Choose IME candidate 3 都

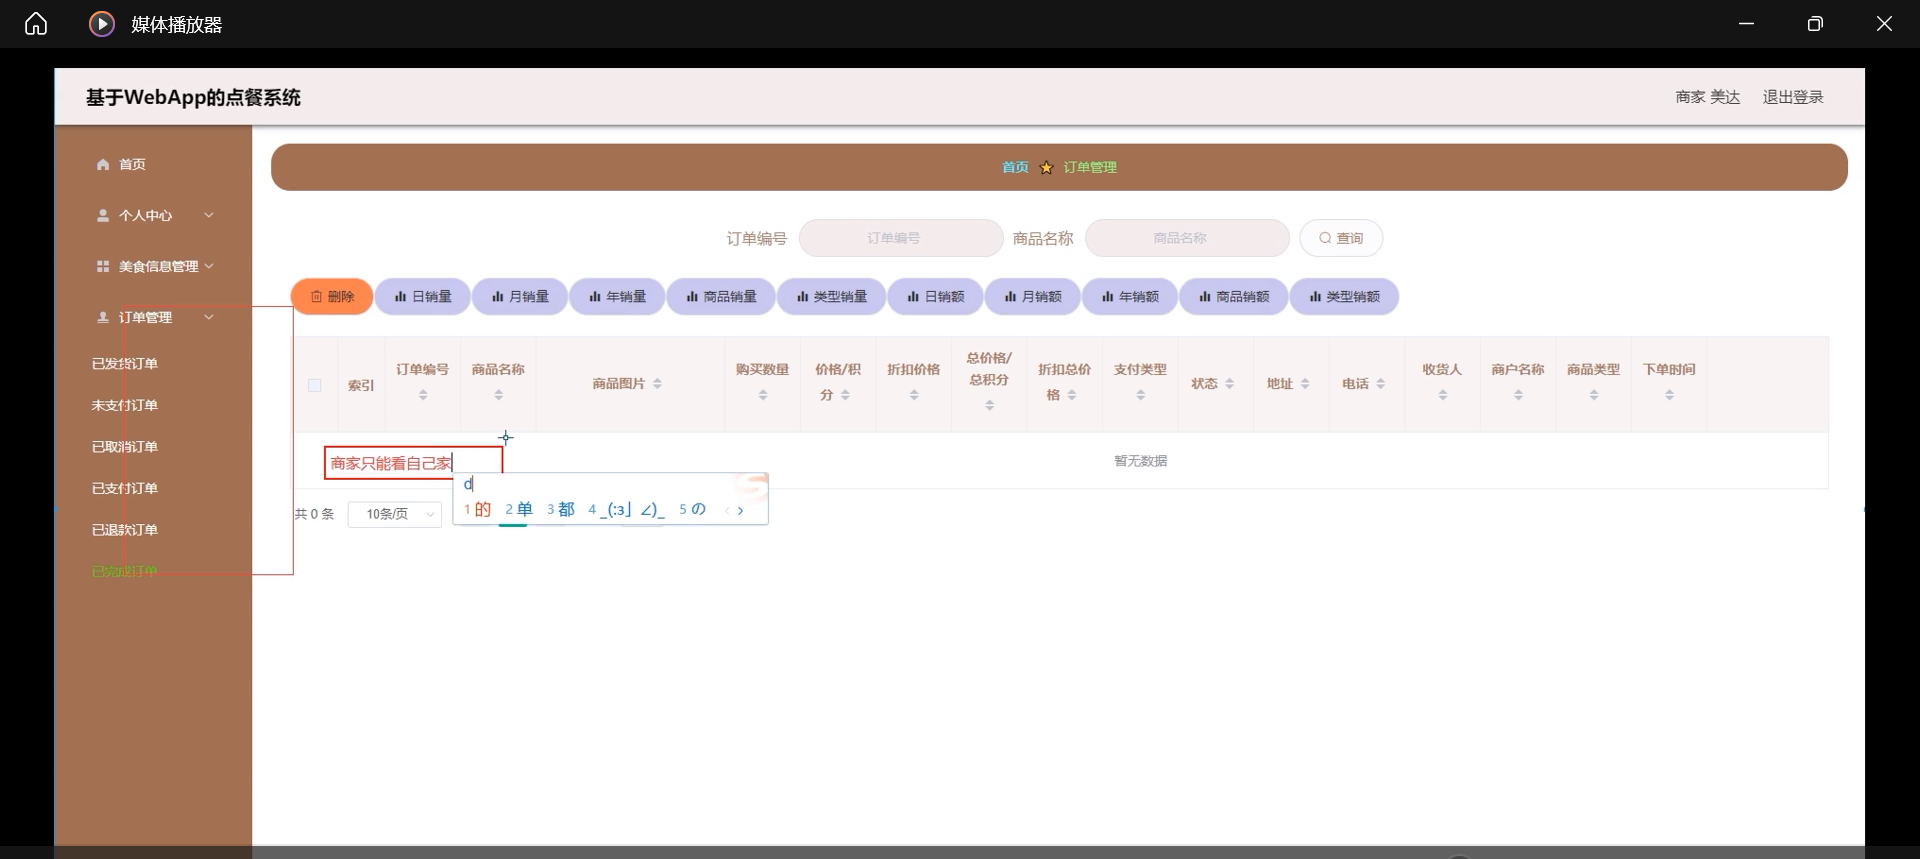pos(561,510)
